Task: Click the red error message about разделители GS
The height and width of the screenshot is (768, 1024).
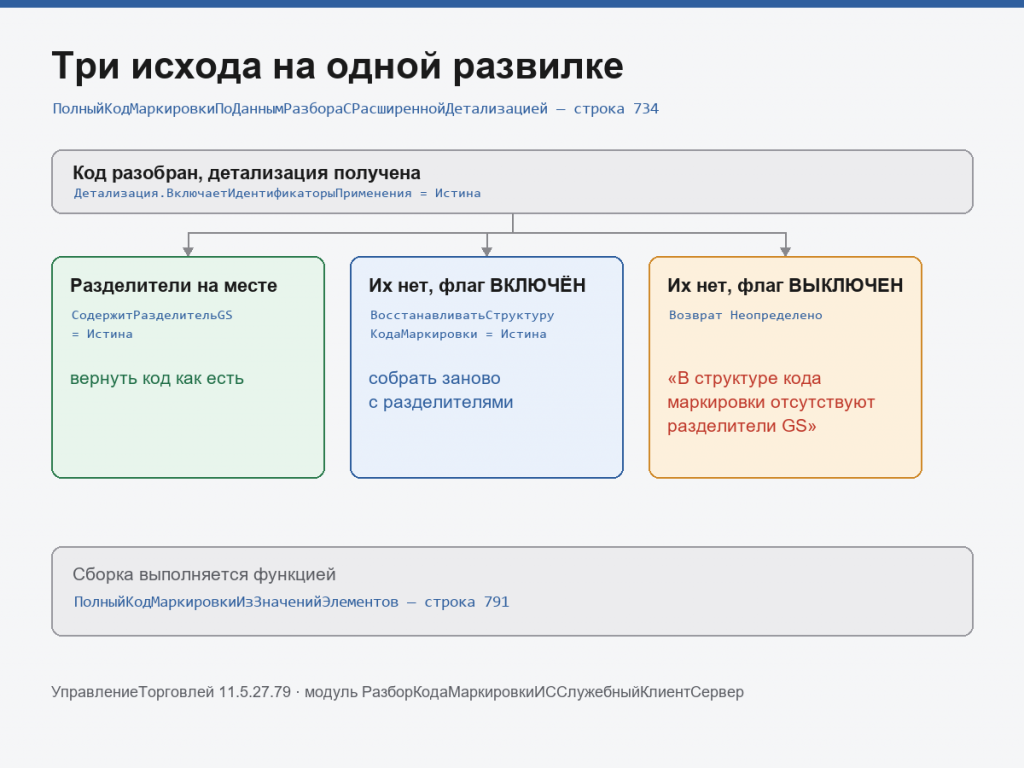Action: (771, 402)
